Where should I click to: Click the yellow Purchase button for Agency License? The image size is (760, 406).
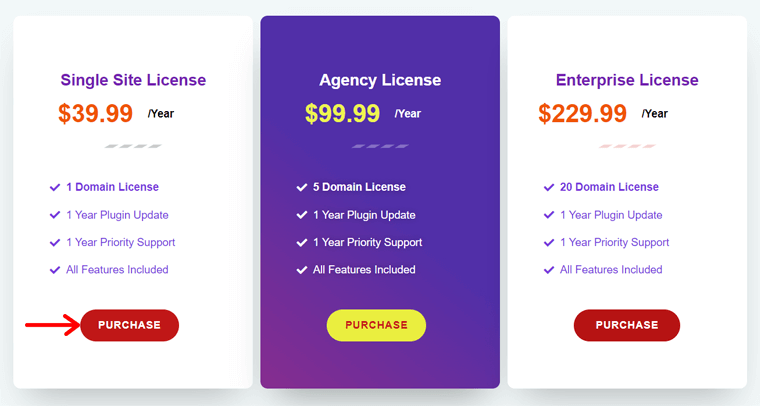[x=376, y=325]
